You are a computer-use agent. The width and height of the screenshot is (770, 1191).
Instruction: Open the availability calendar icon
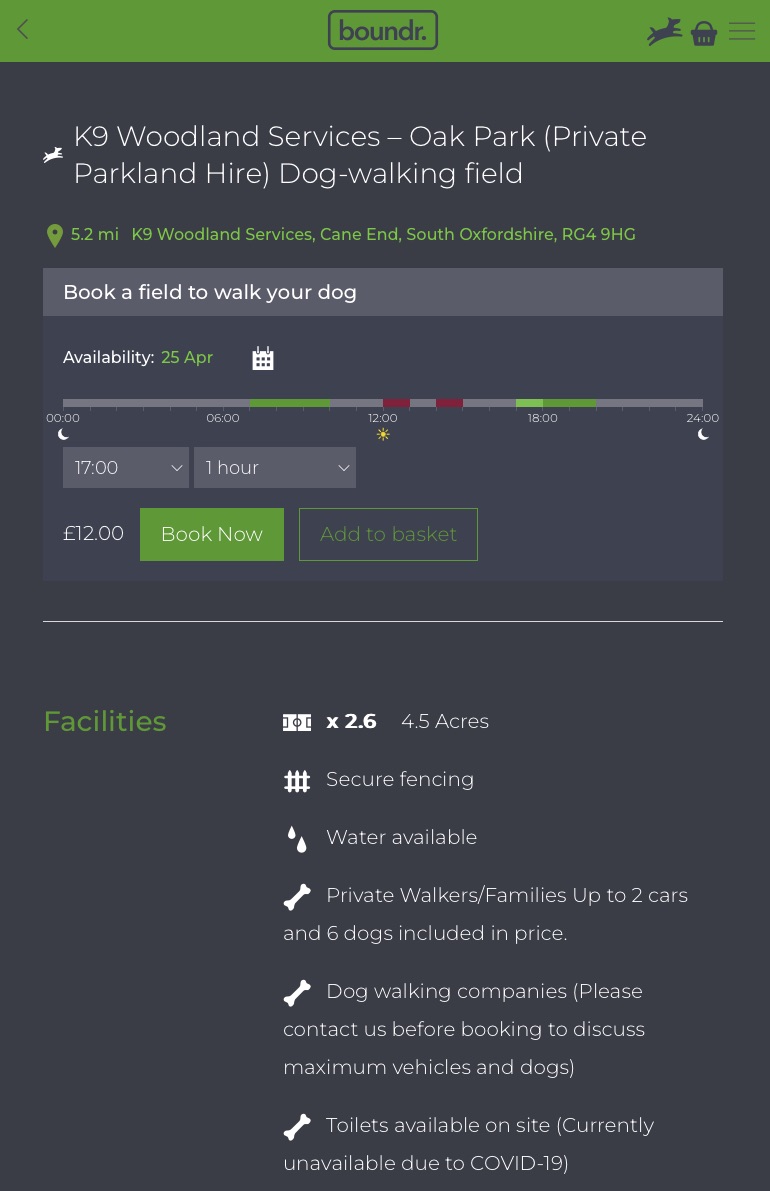[x=263, y=358]
